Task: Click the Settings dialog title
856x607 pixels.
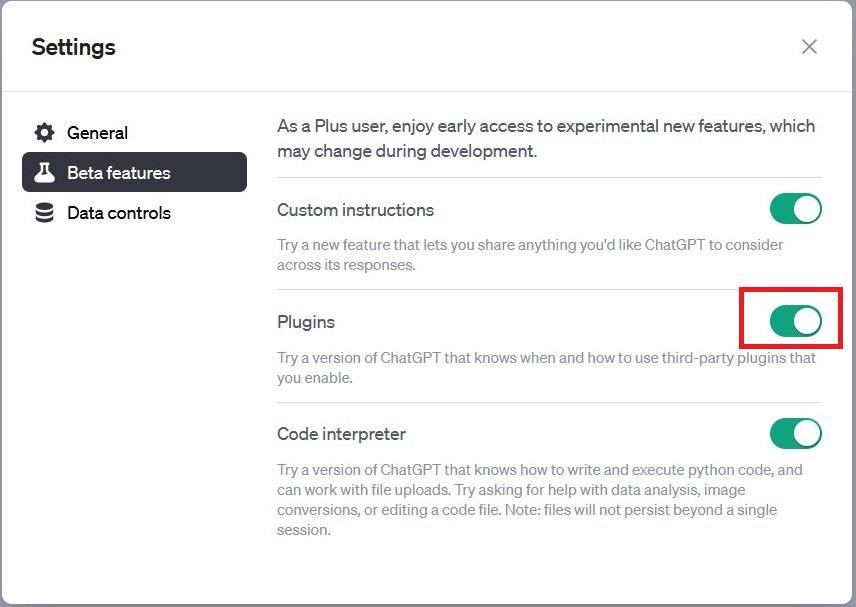Action: (74, 47)
